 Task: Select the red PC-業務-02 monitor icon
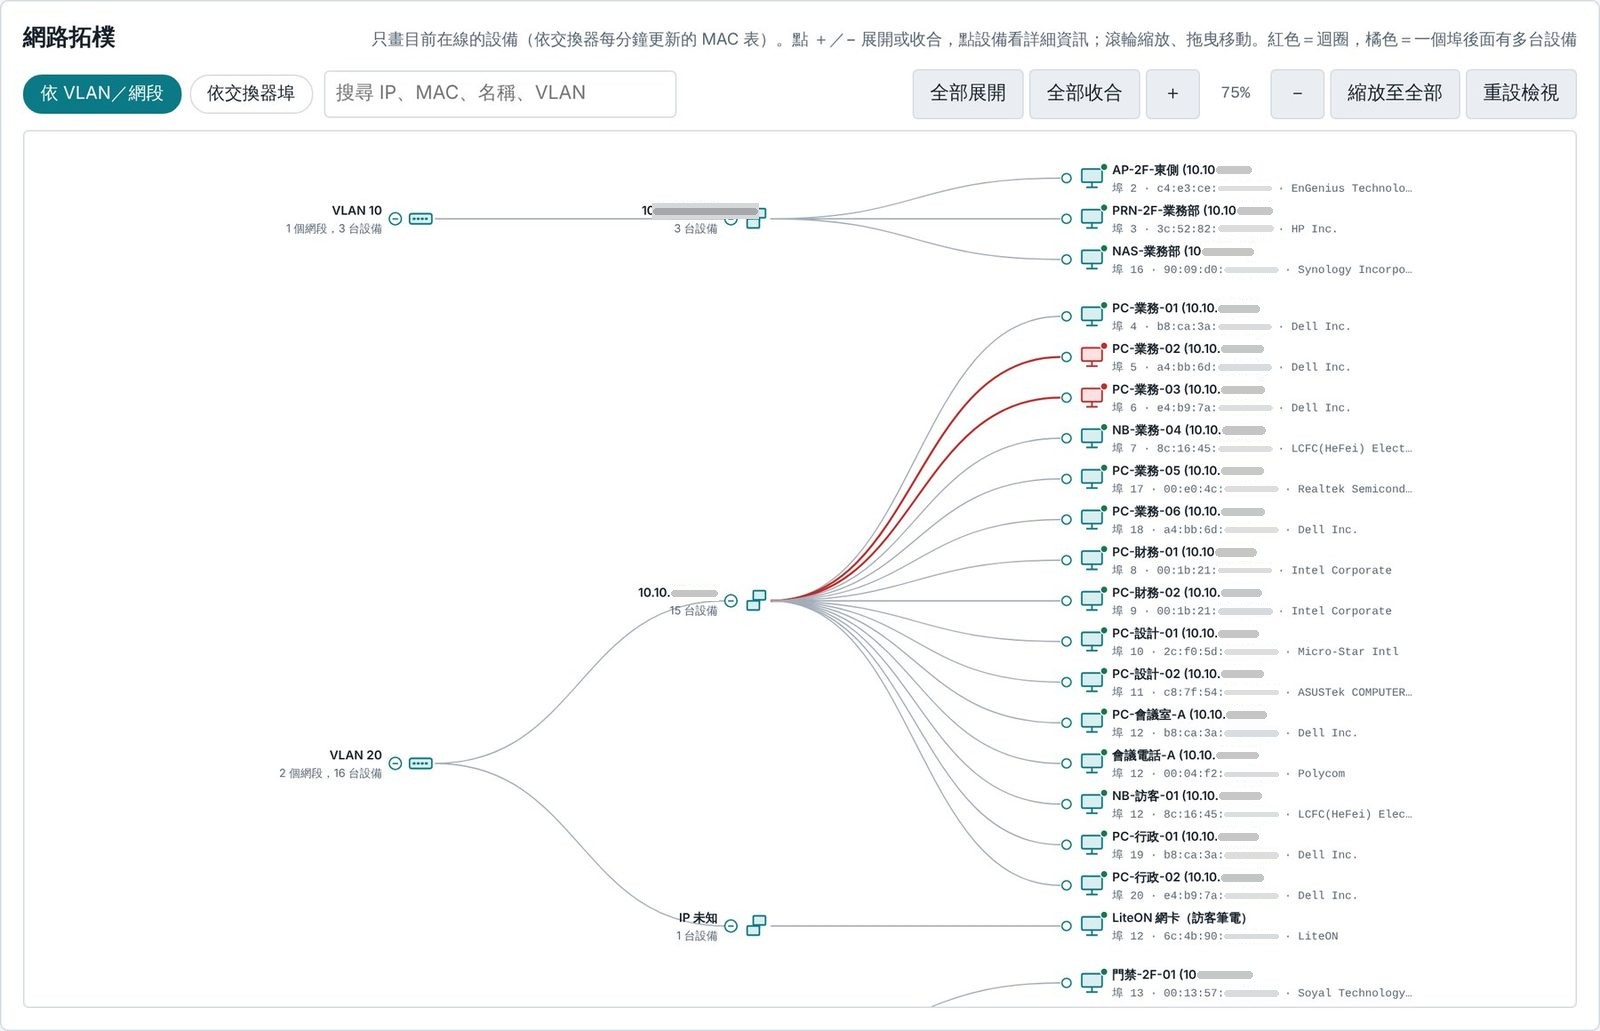click(1092, 356)
